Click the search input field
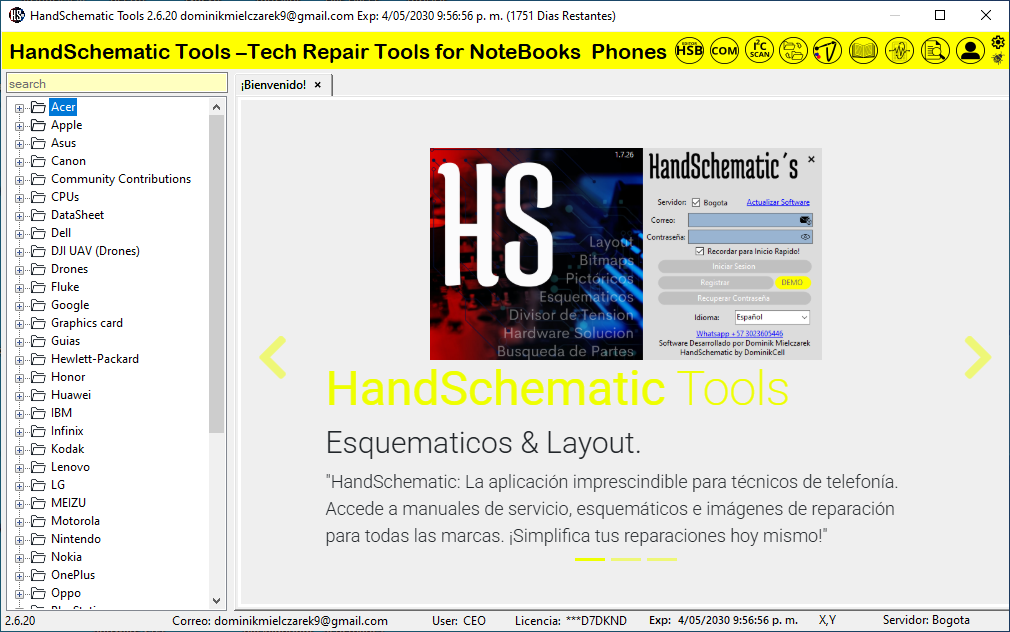This screenshot has width=1010, height=632. click(x=117, y=84)
